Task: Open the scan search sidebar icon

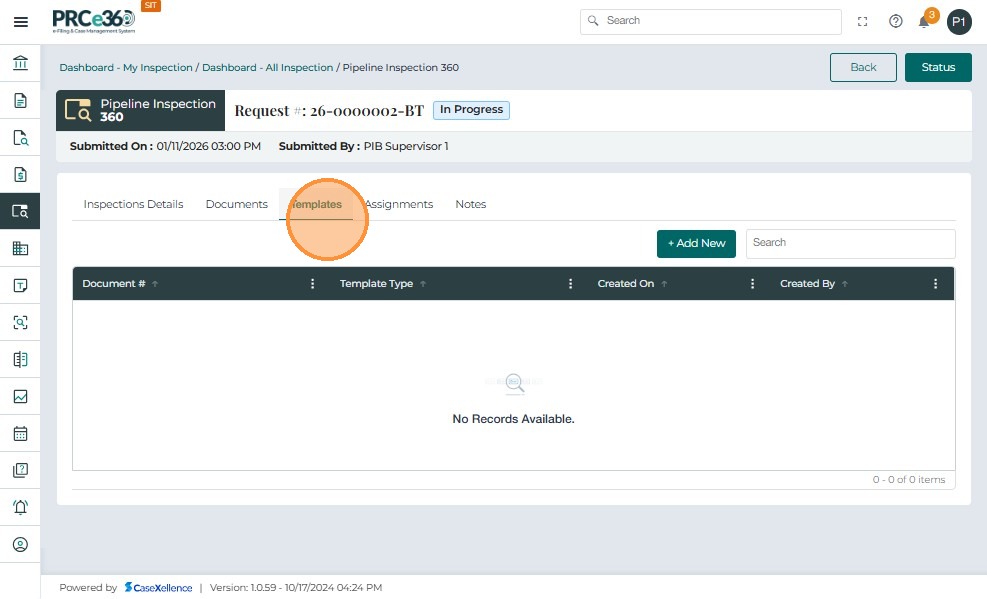Action: [x=20, y=322]
